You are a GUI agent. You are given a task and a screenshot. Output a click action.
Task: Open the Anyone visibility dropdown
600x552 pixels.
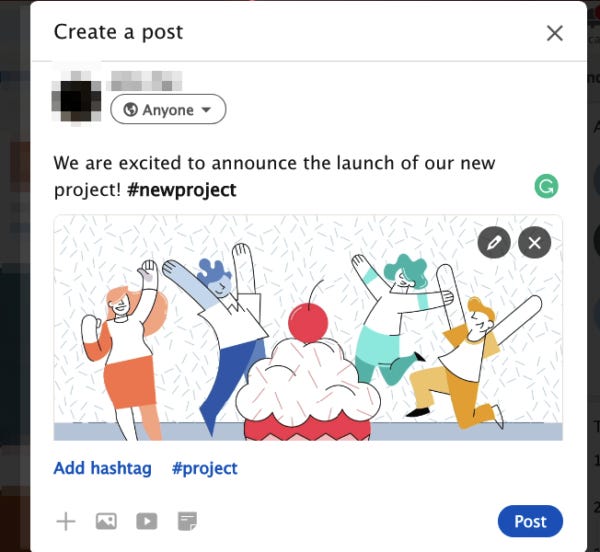tap(168, 109)
